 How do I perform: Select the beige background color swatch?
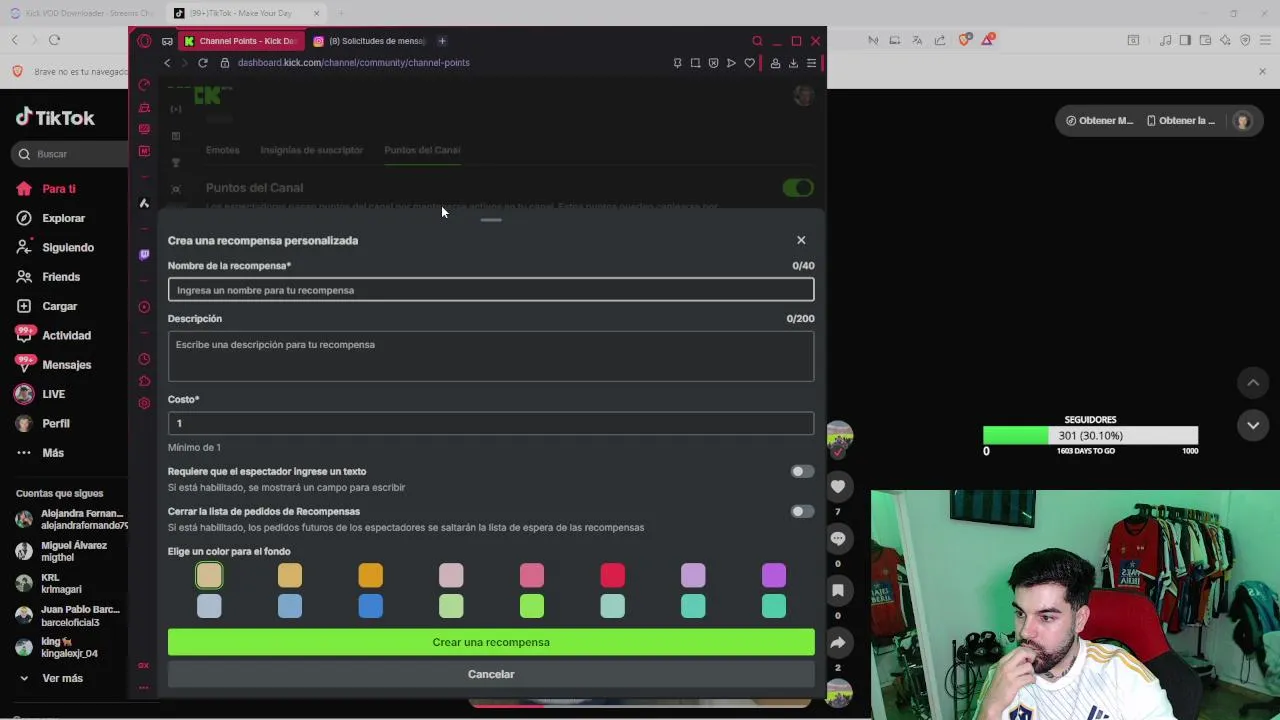(209, 575)
